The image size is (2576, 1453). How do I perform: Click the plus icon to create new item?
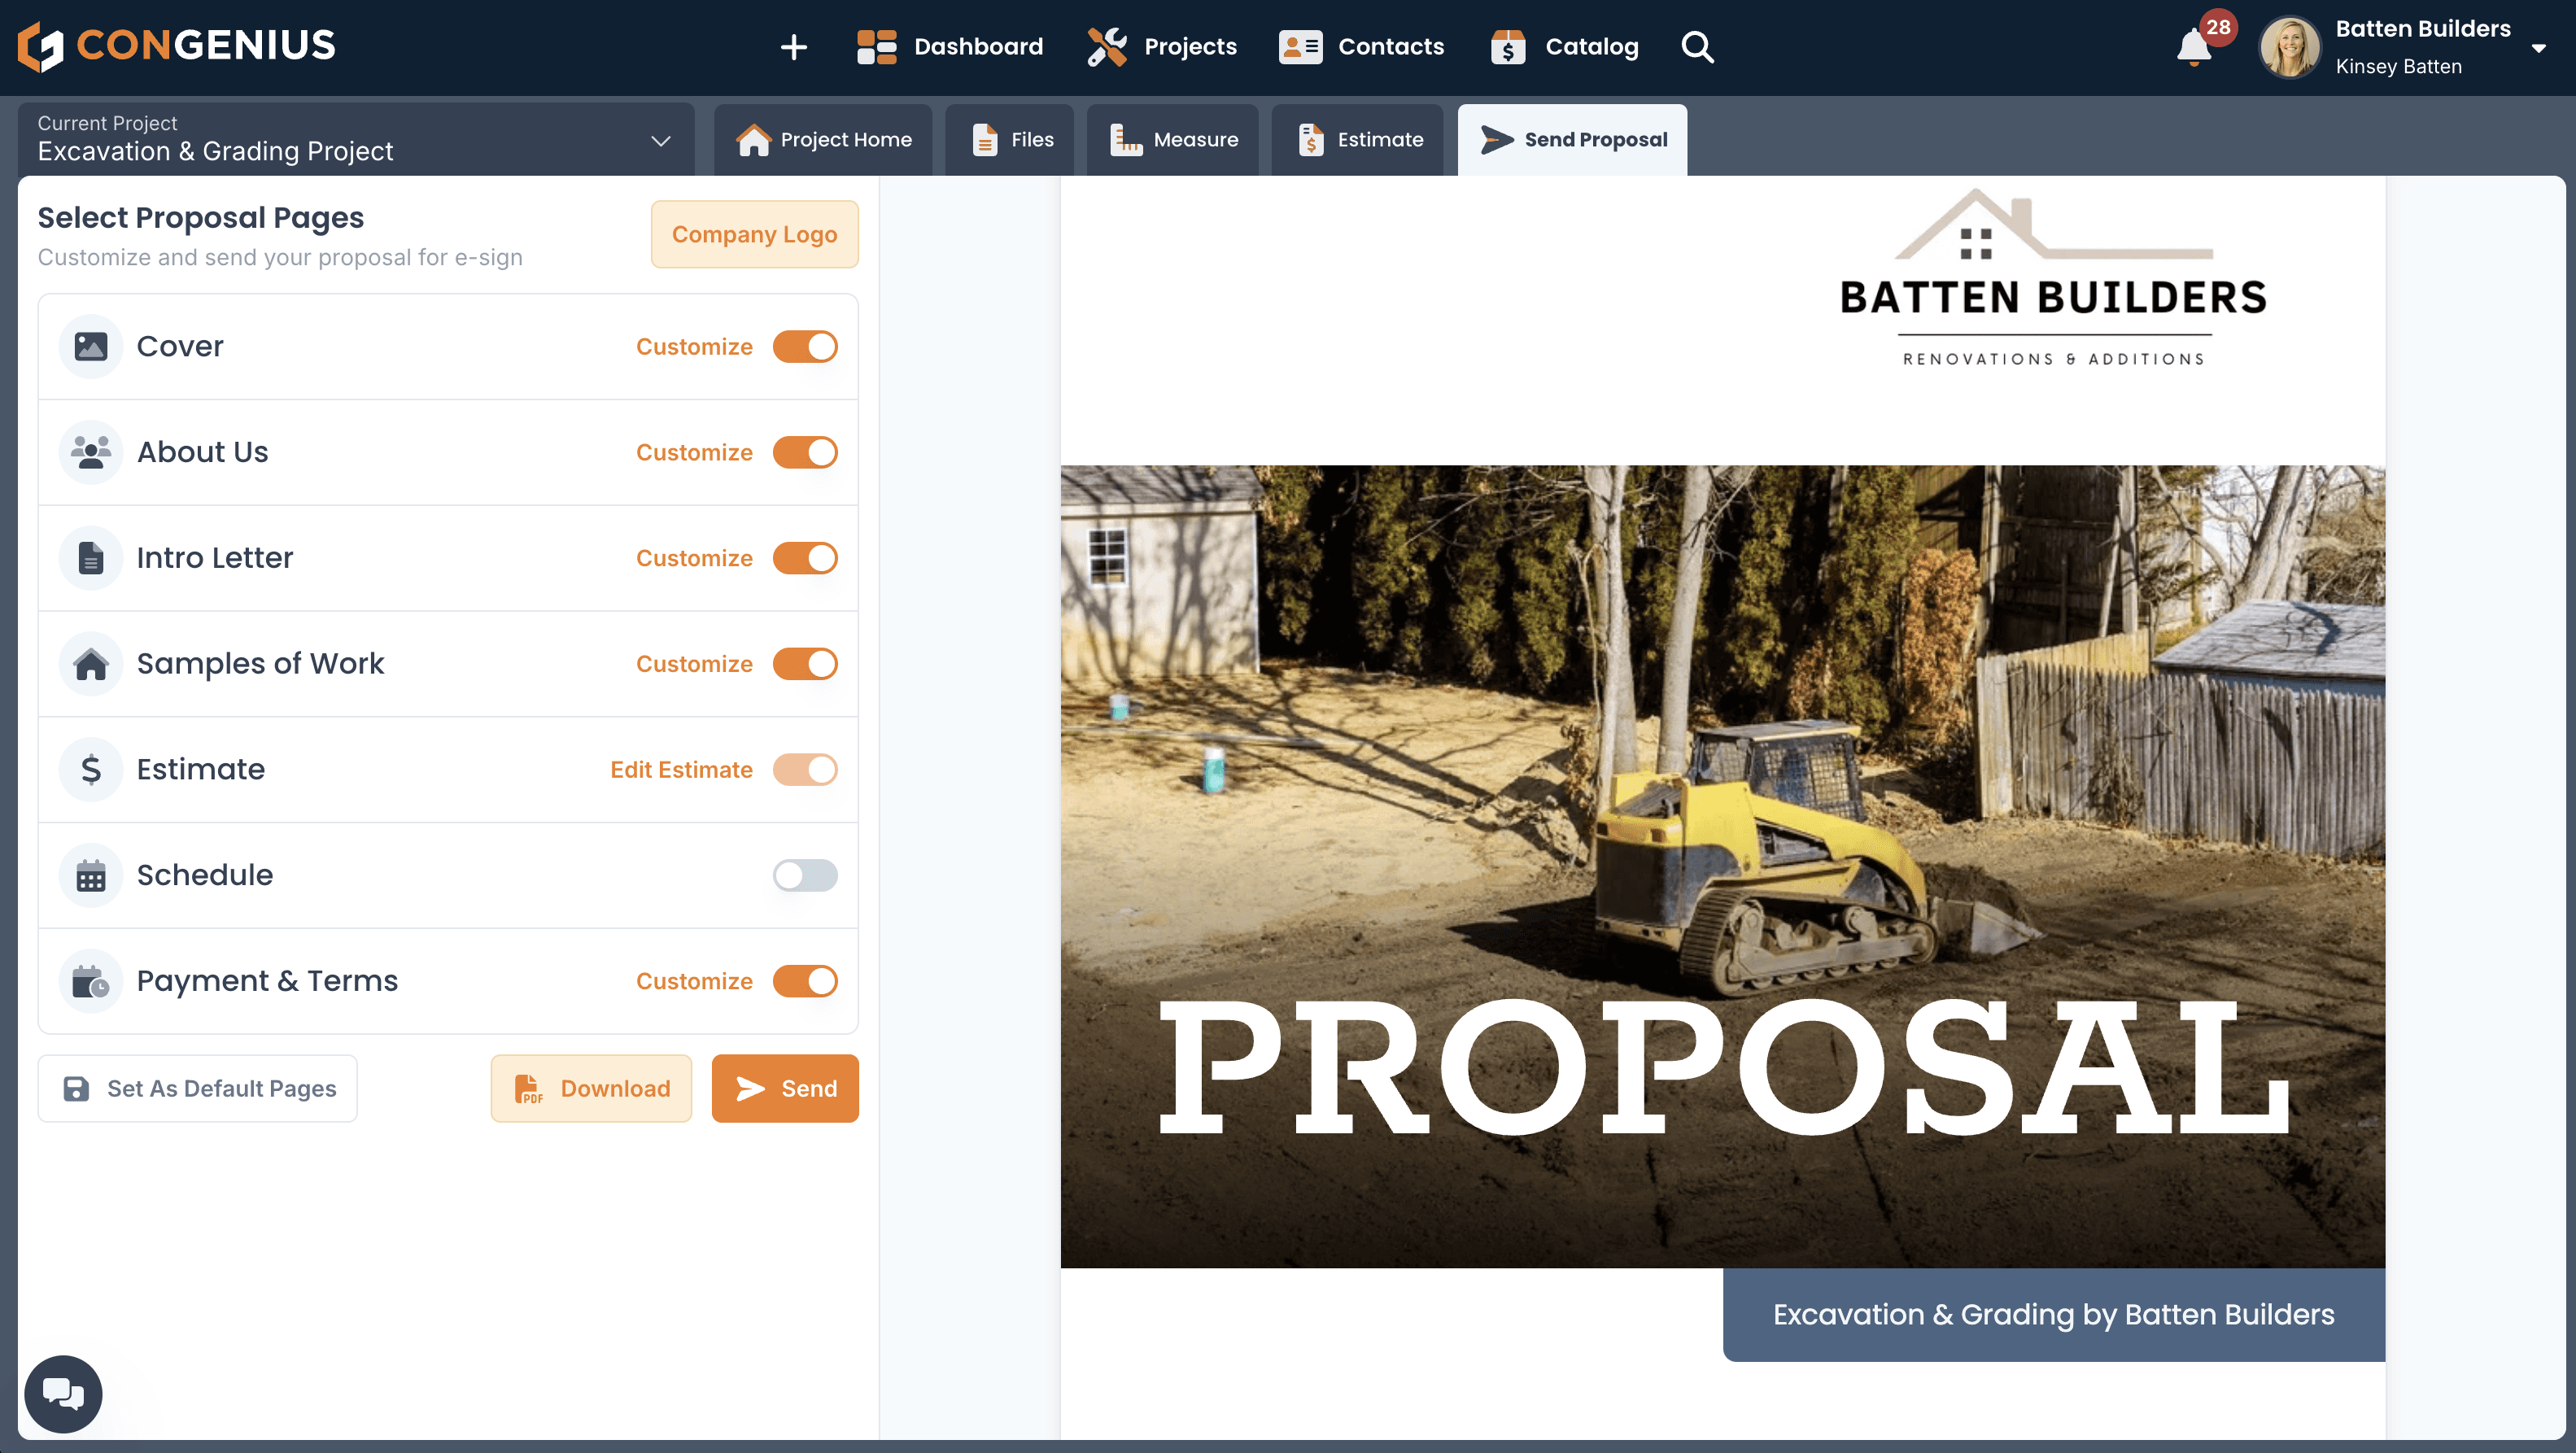point(793,47)
